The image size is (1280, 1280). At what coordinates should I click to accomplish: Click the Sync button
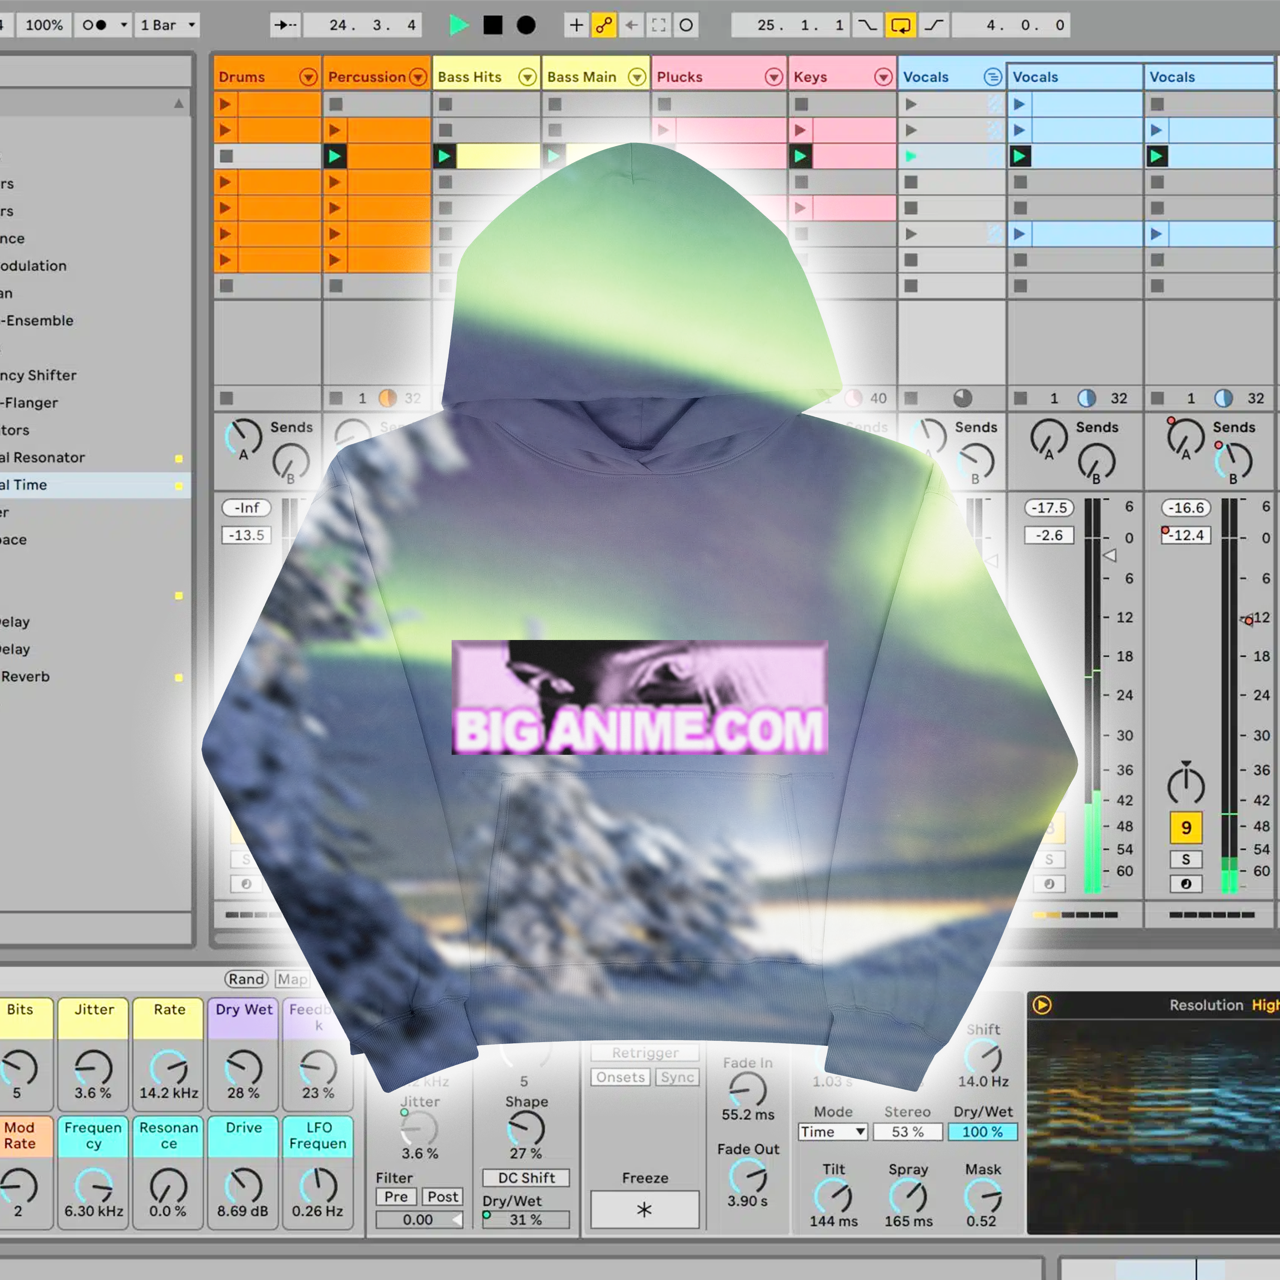(677, 1077)
